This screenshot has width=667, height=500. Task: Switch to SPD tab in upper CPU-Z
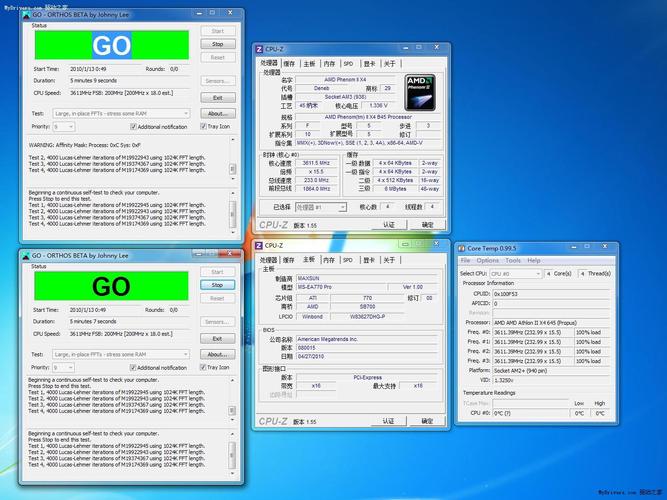point(348,64)
